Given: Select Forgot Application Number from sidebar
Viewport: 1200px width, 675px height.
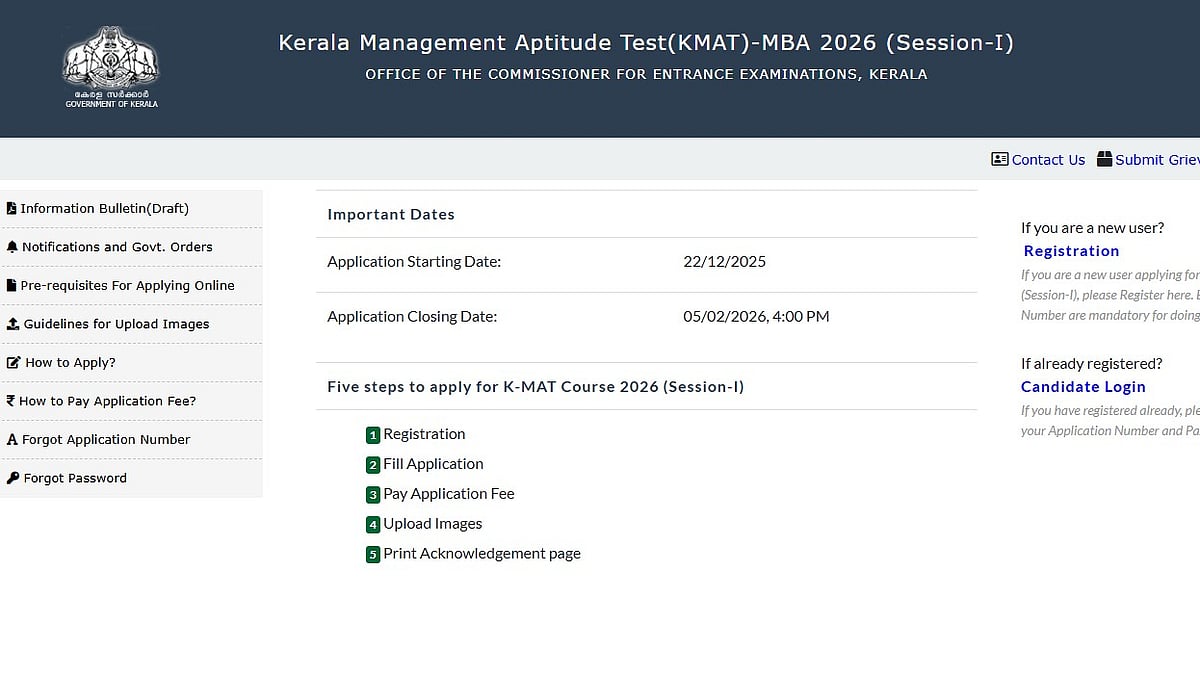Looking at the screenshot, I should pyautogui.click(x=108, y=439).
